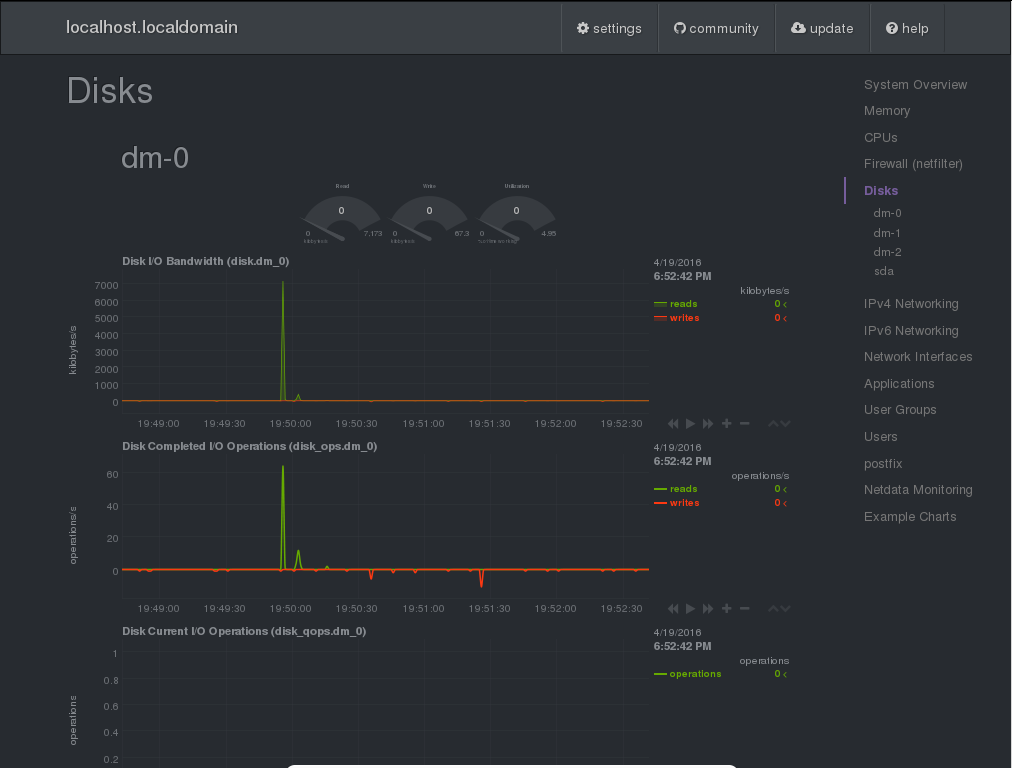Toggle the reads dimension in Disk I/O Bandwidth legend
The height and width of the screenshot is (768, 1012).
[x=683, y=304]
